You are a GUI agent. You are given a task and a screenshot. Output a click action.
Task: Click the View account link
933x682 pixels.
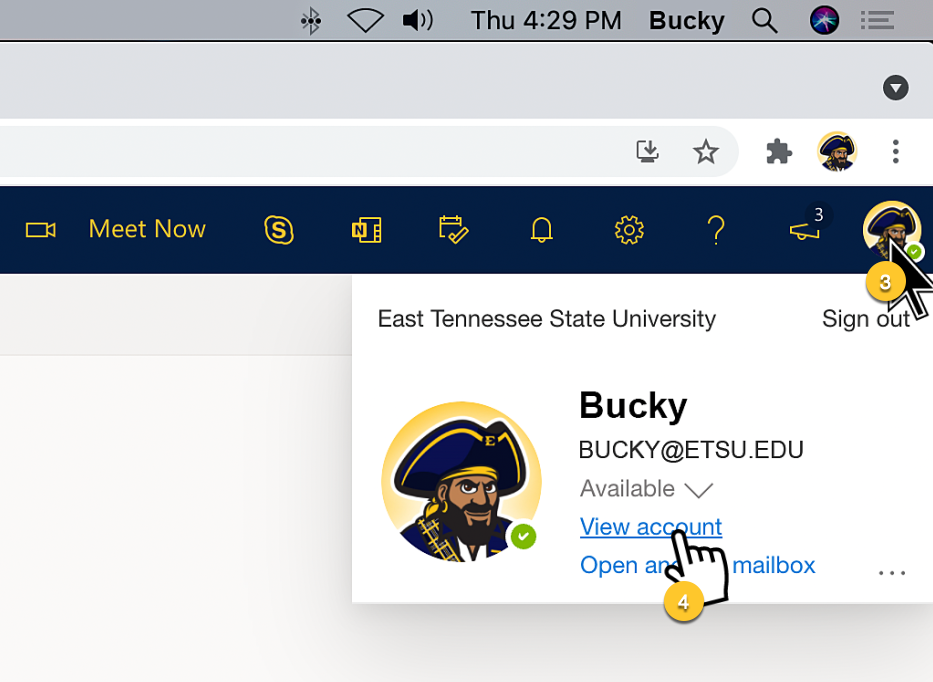[x=651, y=527]
